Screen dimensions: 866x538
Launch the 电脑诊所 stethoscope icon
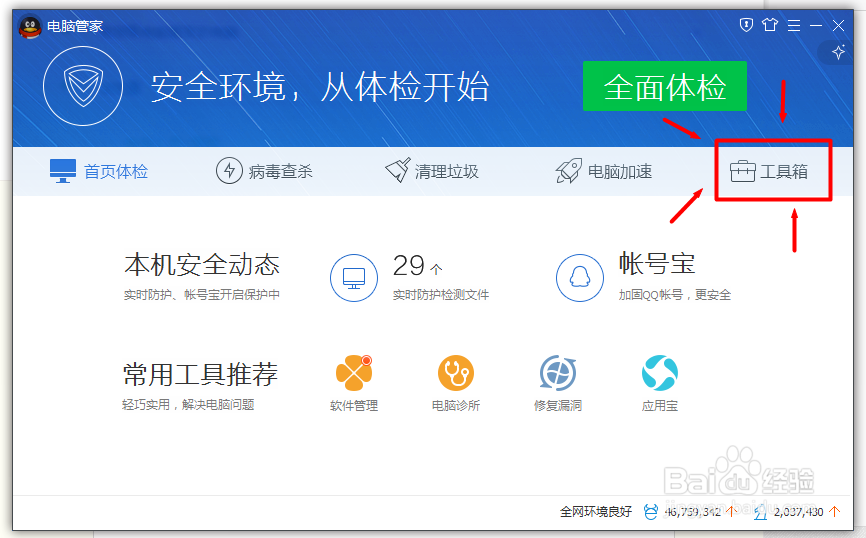pyautogui.click(x=456, y=373)
